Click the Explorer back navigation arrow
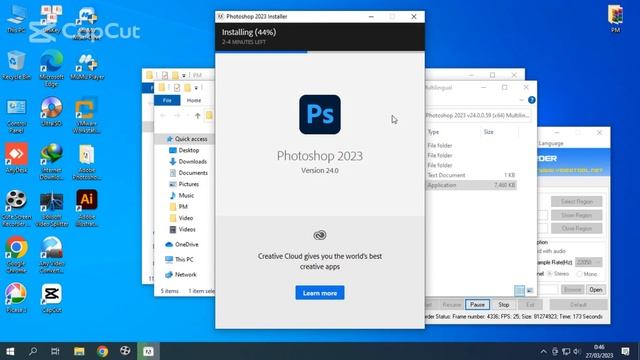The height and width of the screenshot is (360, 640). 163,116
